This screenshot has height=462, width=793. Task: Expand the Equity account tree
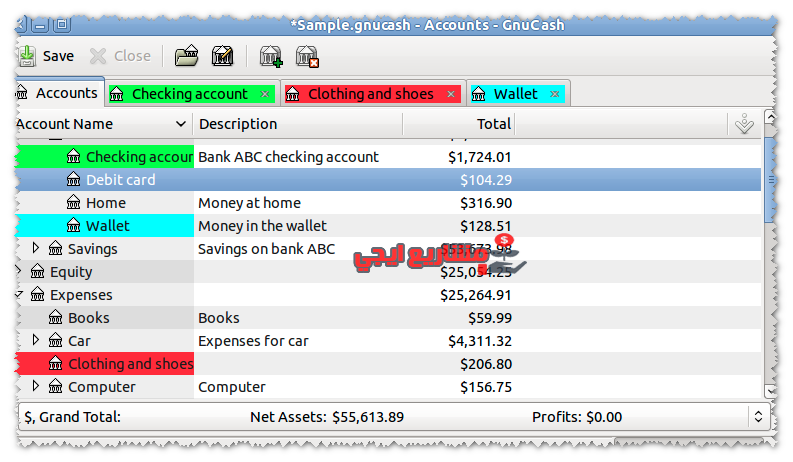[x=19, y=271]
